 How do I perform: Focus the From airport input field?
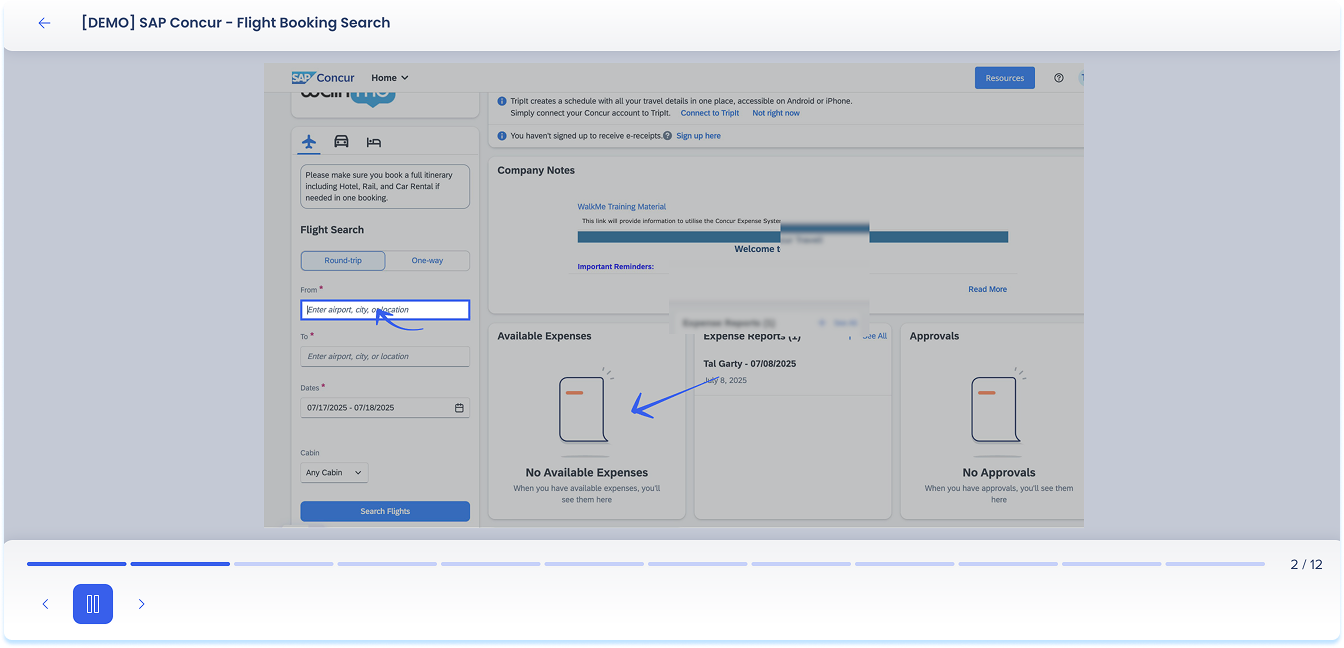click(385, 310)
